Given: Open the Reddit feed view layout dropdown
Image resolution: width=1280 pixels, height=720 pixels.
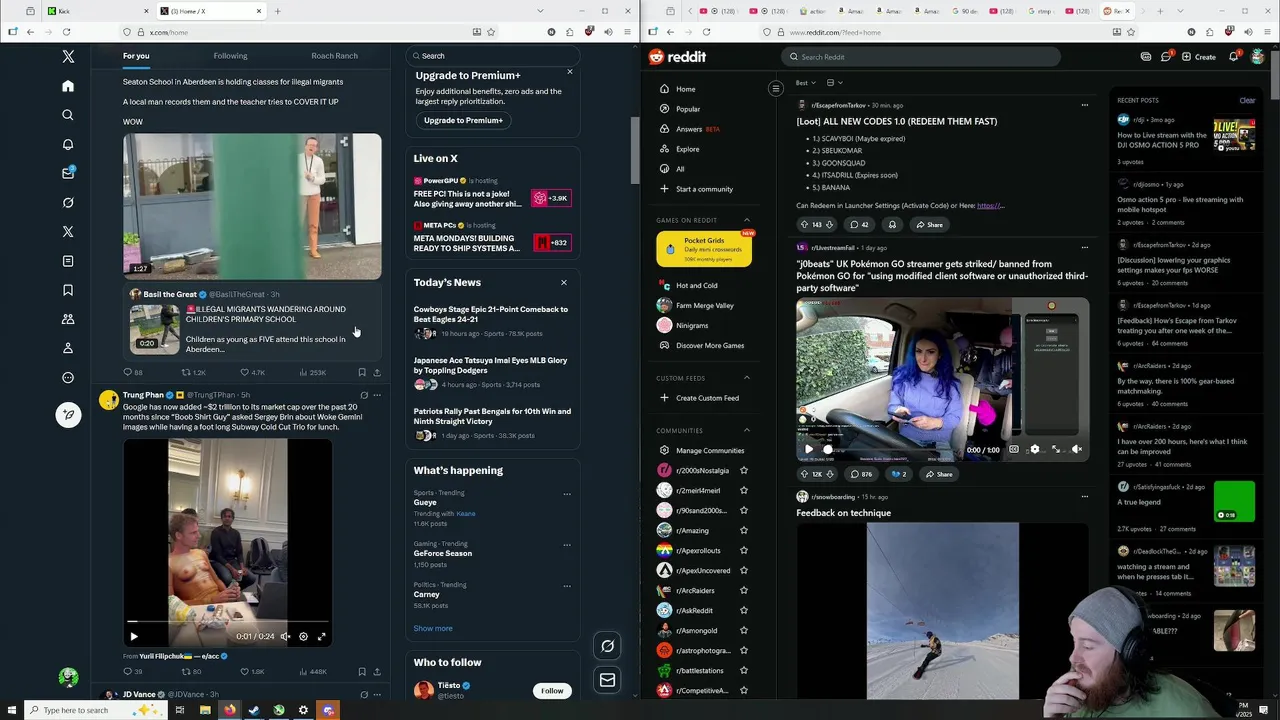Looking at the screenshot, I should pos(834,83).
